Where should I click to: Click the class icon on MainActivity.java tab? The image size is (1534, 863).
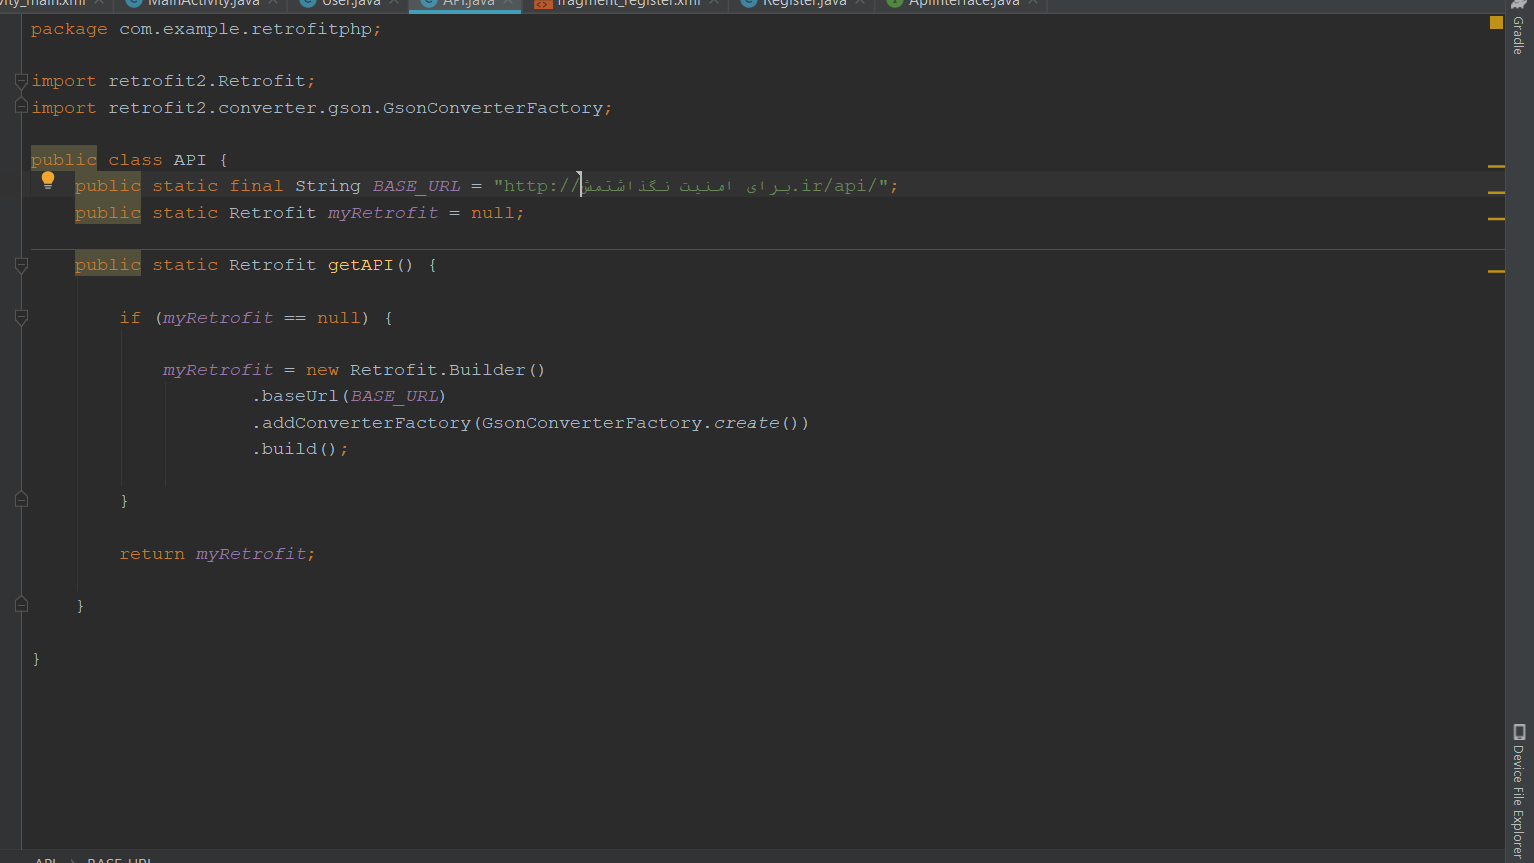click(x=135, y=3)
